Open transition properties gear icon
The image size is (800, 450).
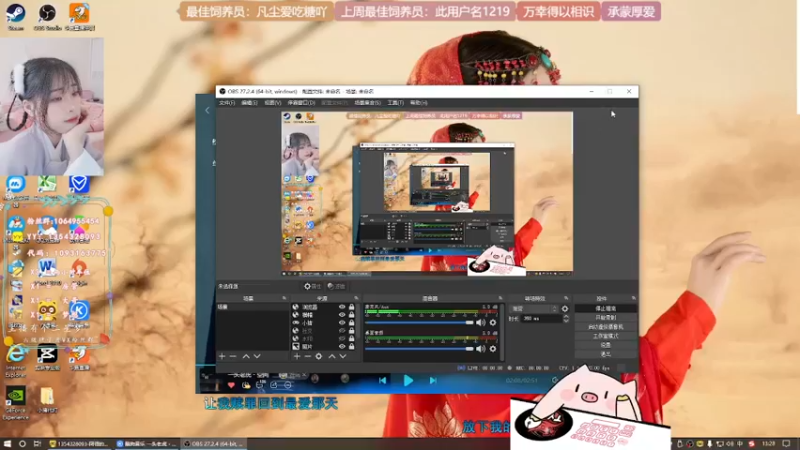(x=565, y=309)
